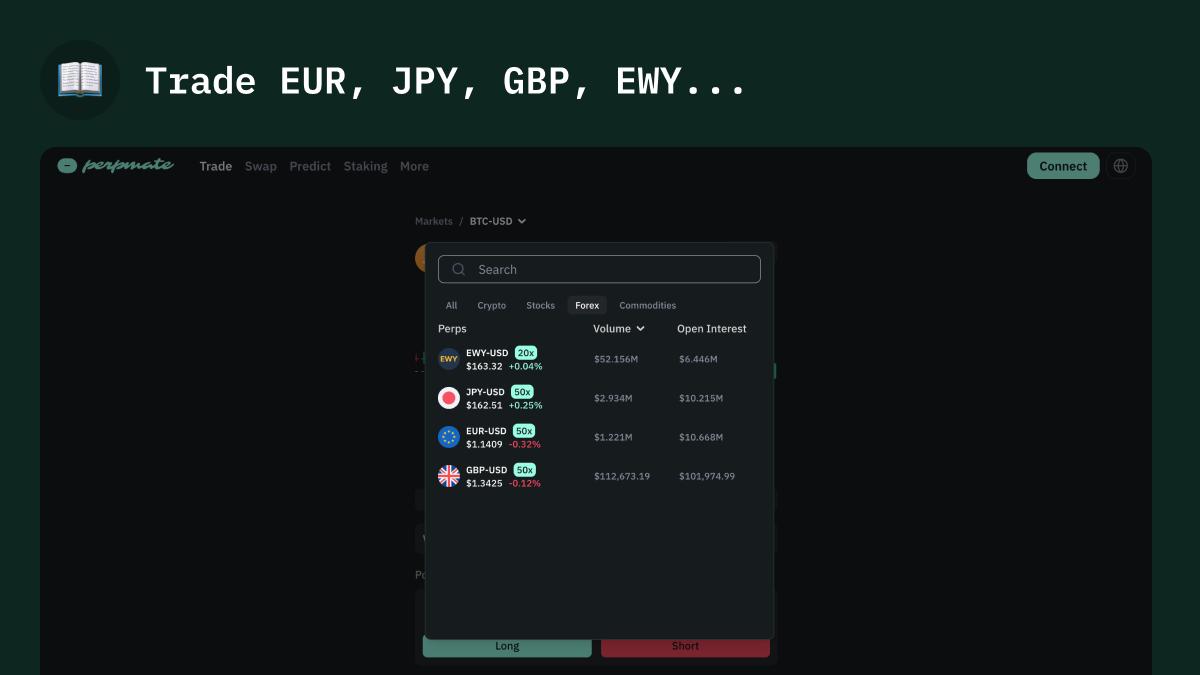This screenshot has height=675, width=1200.
Task: Open the Trade nav item
Action: click(x=215, y=166)
